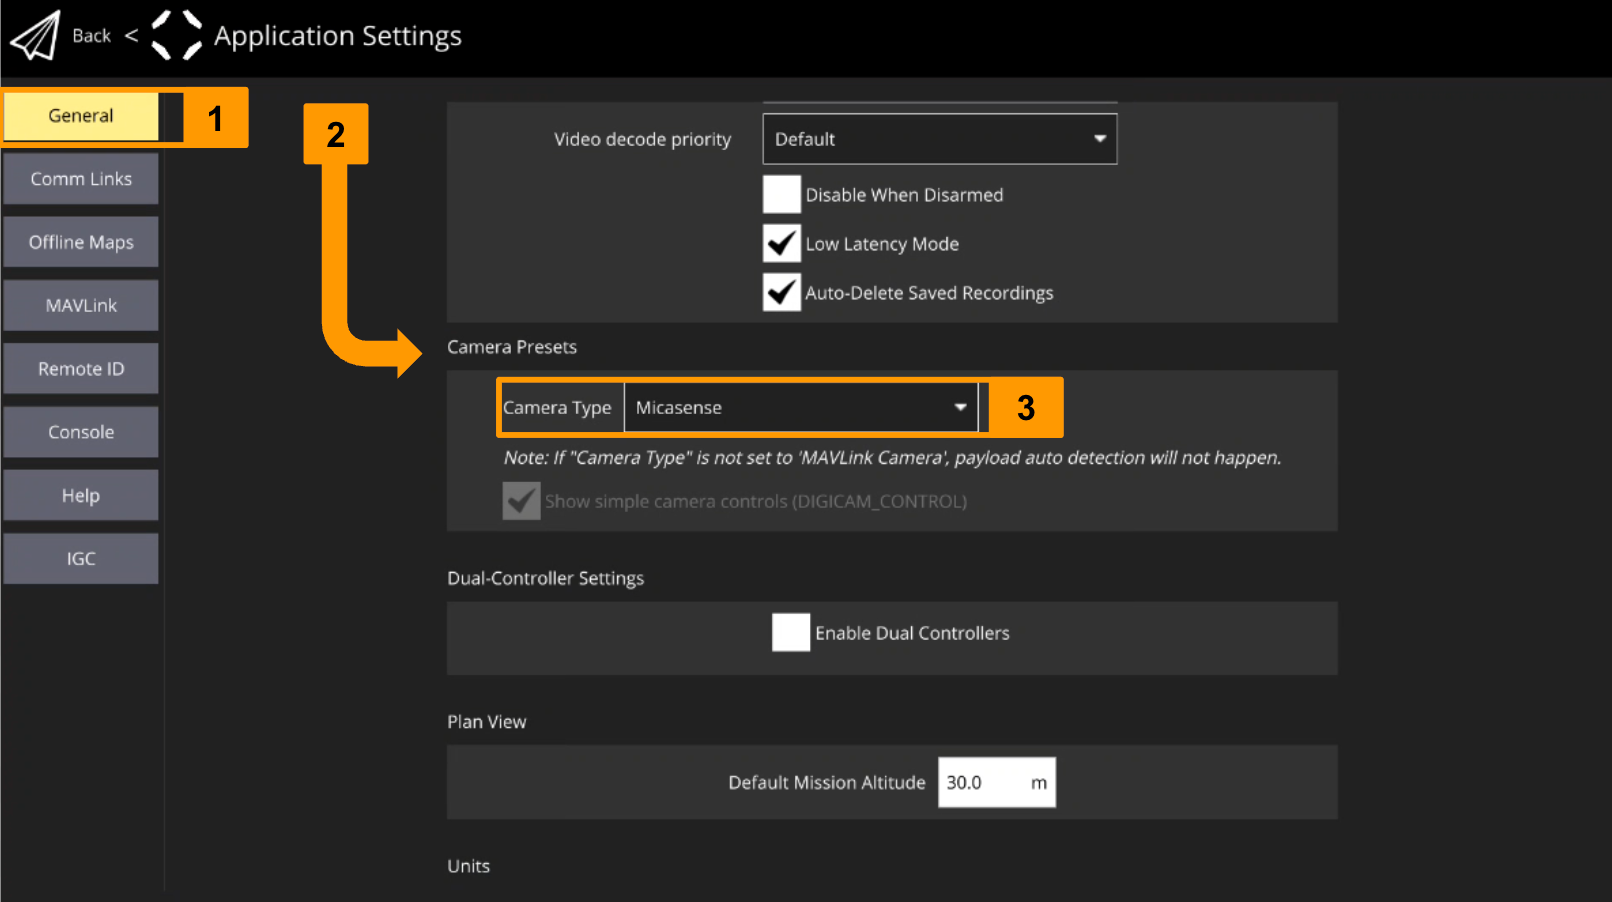Click the paper plane app icon
This screenshot has width=1612, height=902.
[x=36, y=36]
